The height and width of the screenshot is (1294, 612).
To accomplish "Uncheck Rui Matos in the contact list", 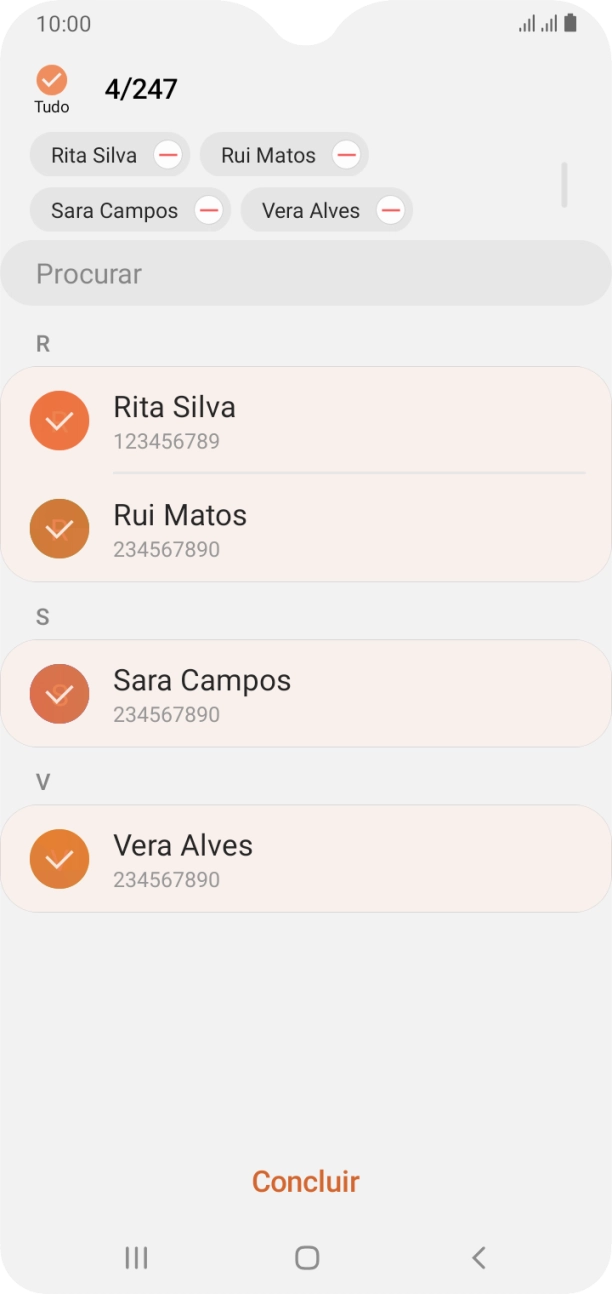I will [59, 528].
